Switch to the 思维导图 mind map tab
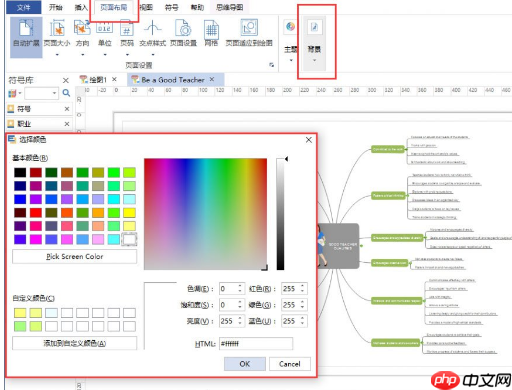Screen dimensions: 512x390 pyautogui.click(x=229, y=7)
